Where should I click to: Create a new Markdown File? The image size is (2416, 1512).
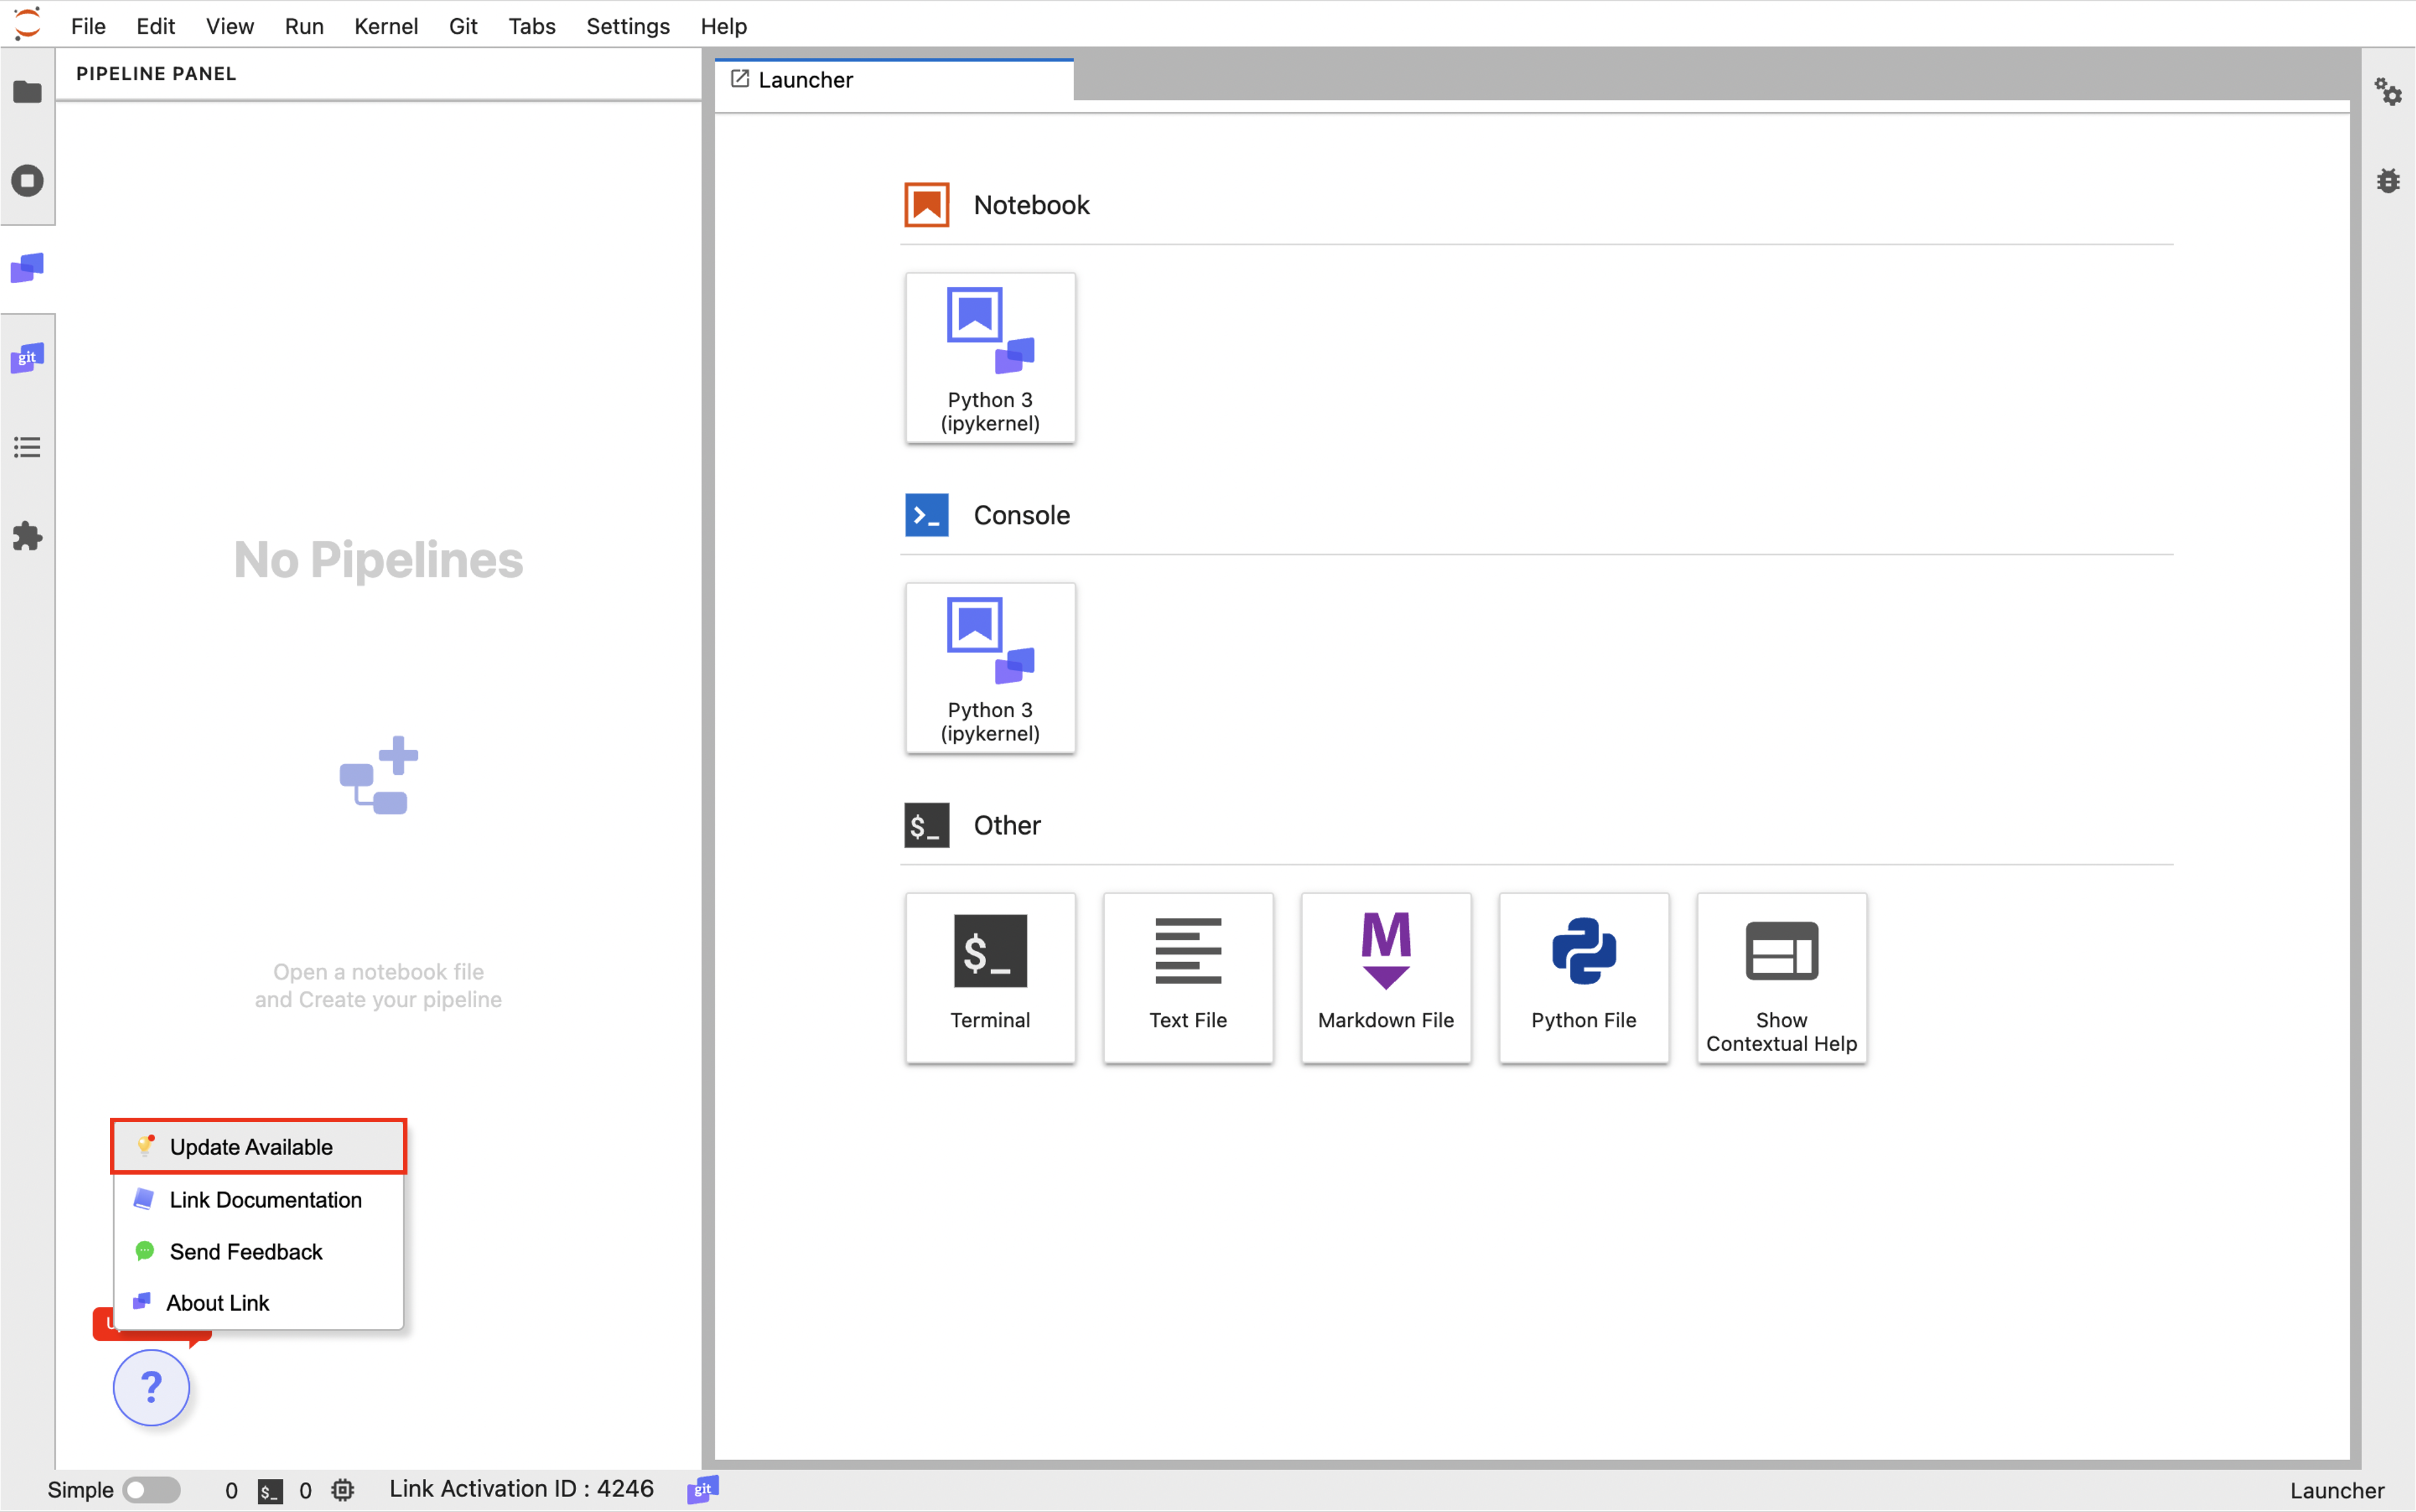click(x=1385, y=977)
